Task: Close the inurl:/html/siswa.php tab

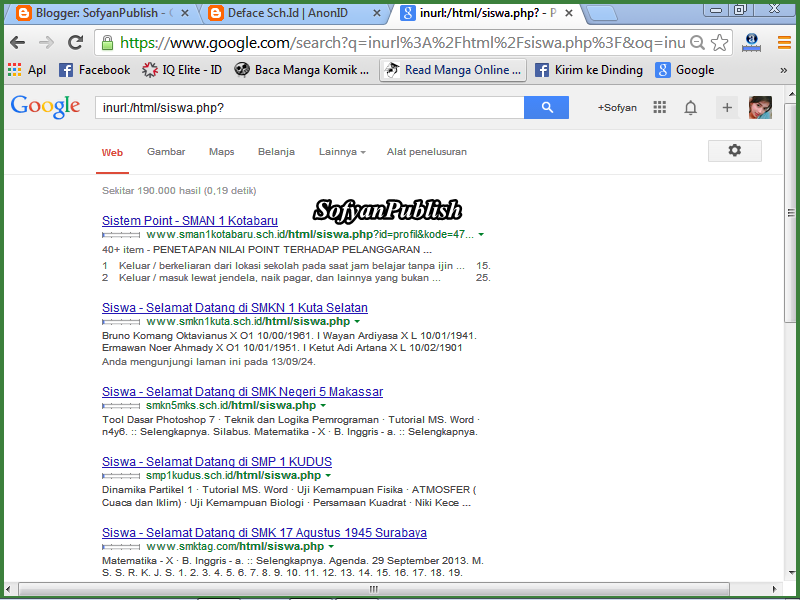Action: pos(569,14)
